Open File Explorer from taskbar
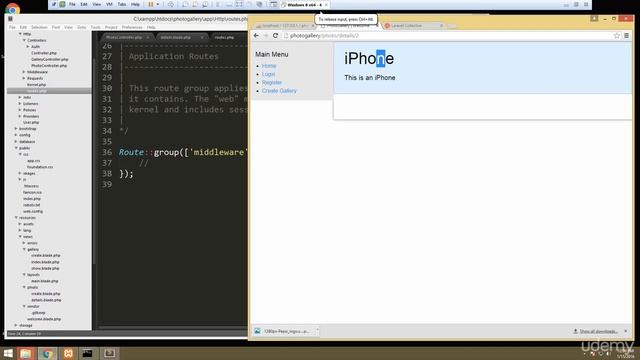 click(26, 353)
